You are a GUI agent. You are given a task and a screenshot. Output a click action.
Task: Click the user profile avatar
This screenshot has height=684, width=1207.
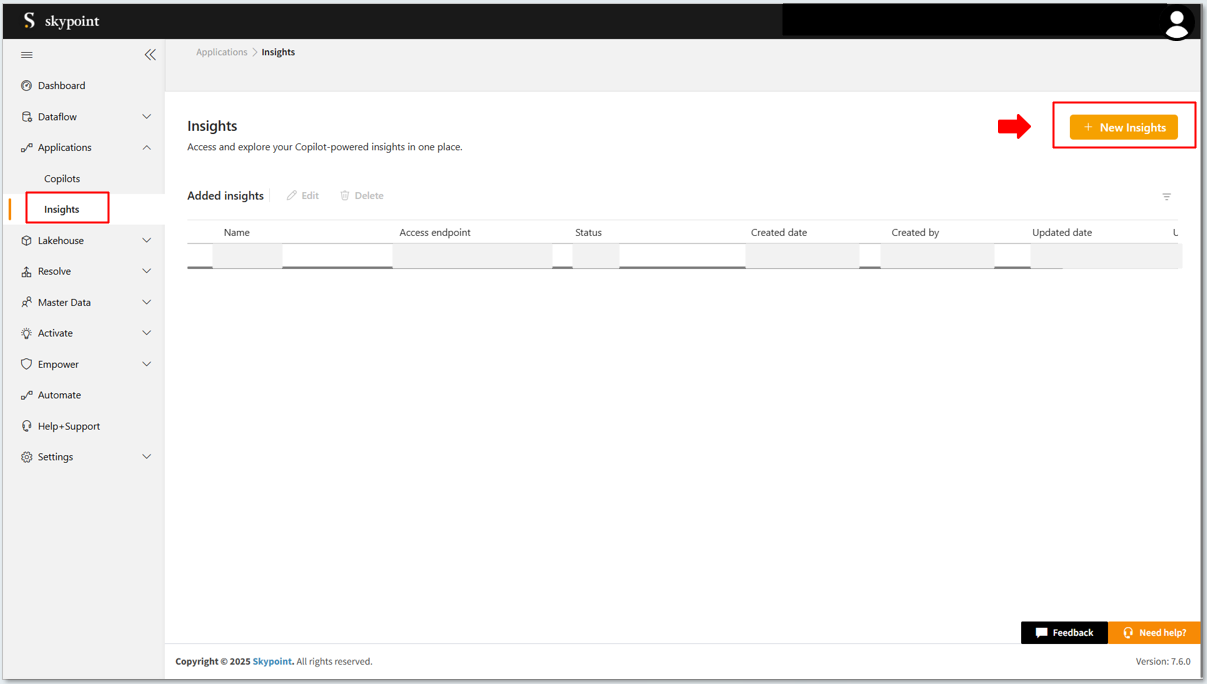[1176, 23]
